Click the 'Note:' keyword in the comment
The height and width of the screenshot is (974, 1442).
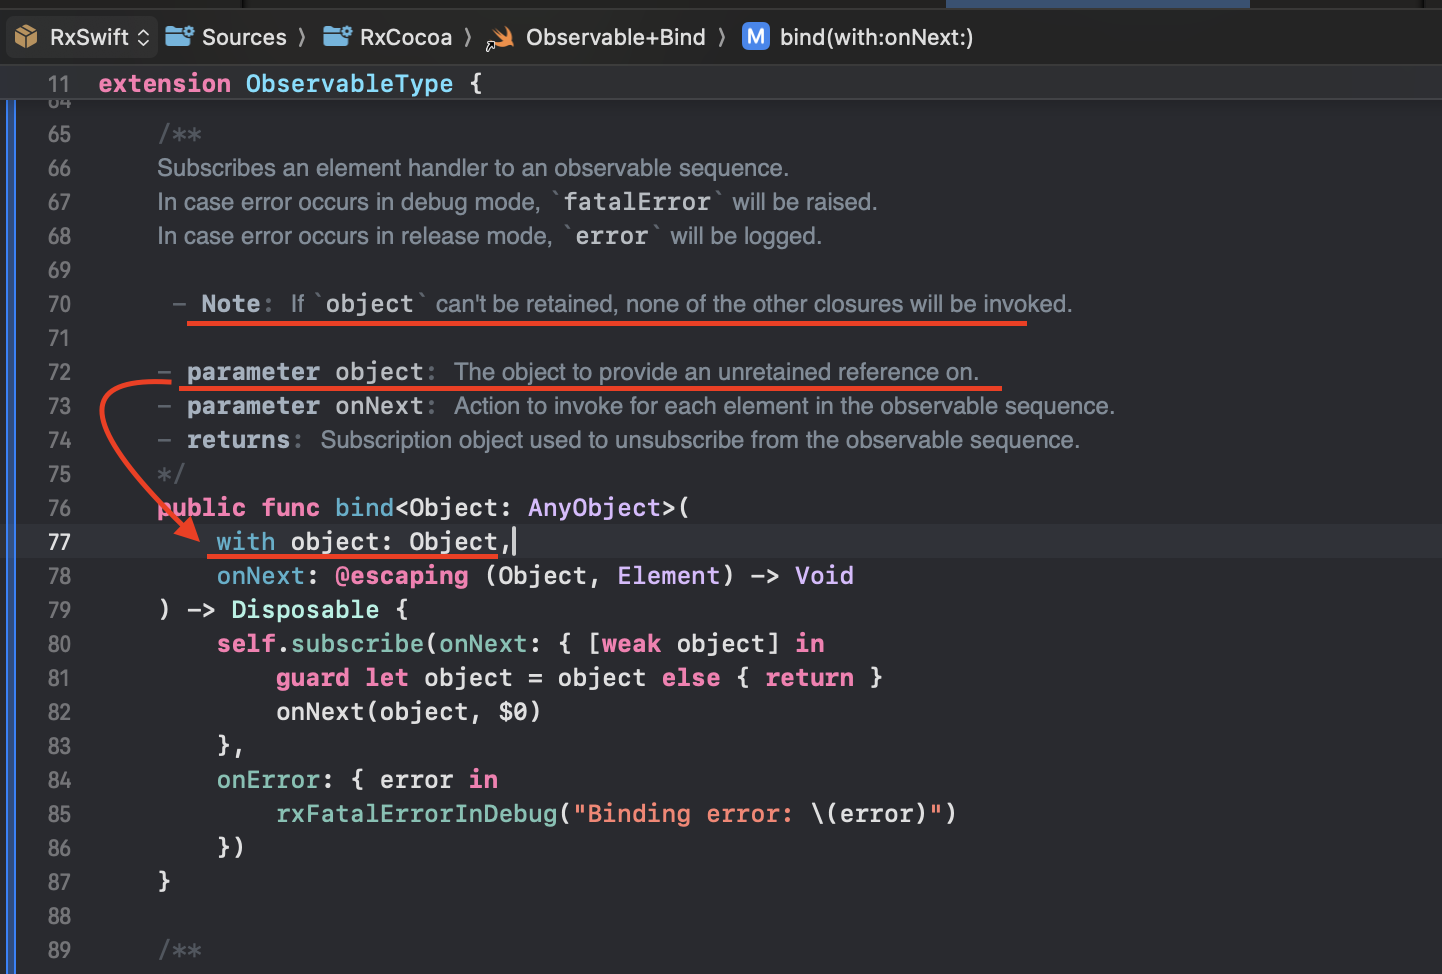pyautogui.click(x=237, y=304)
